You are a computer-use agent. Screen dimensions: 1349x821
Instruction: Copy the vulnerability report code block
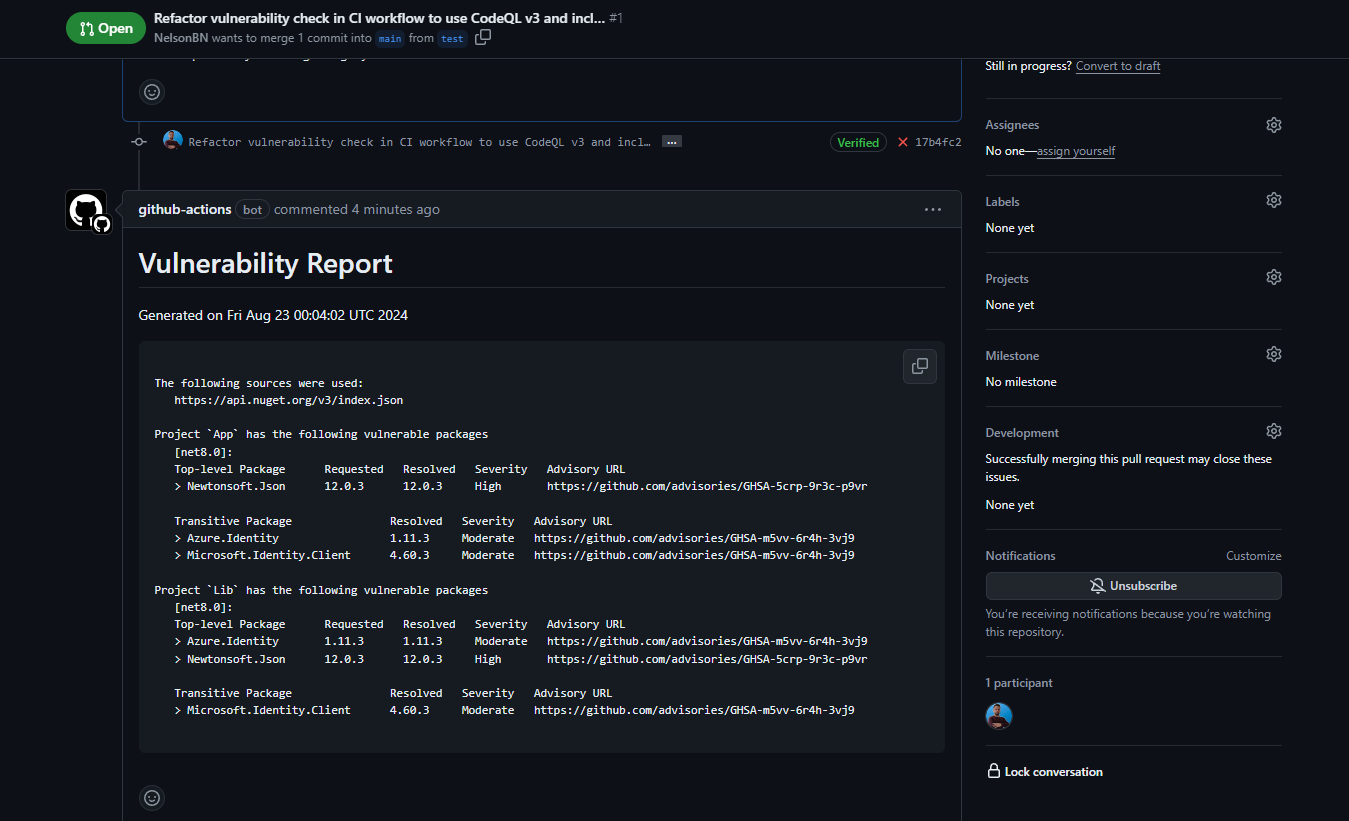[x=920, y=366]
